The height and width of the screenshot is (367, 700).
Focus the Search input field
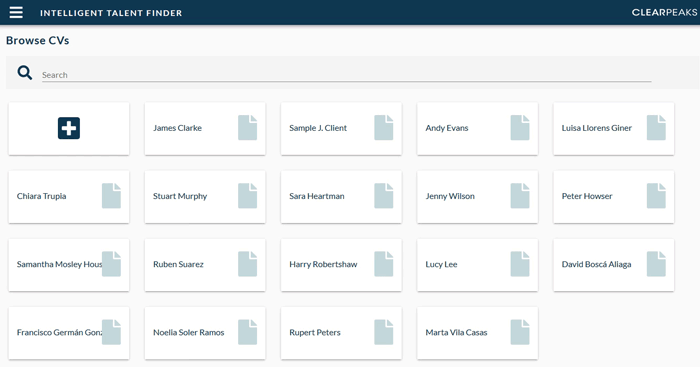(x=346, y=75)
